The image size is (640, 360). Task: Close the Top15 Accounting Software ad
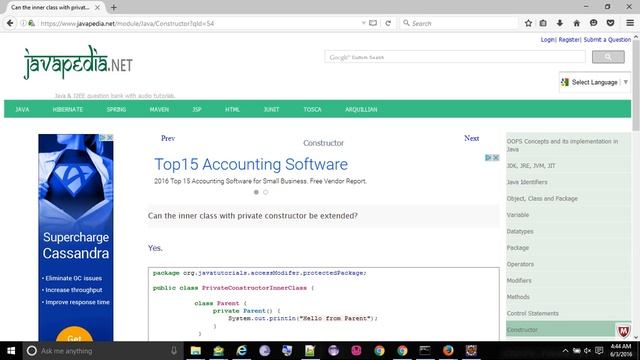[x=496, y=158]
